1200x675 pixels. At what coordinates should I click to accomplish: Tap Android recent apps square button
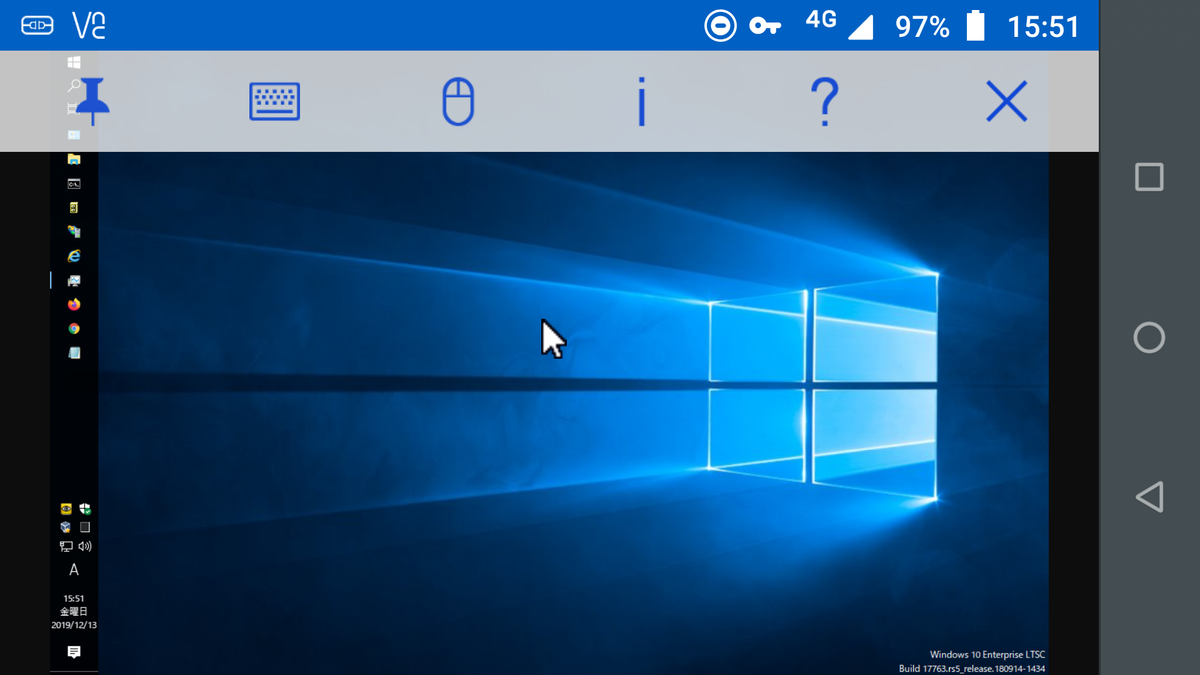coord(1149,177)
